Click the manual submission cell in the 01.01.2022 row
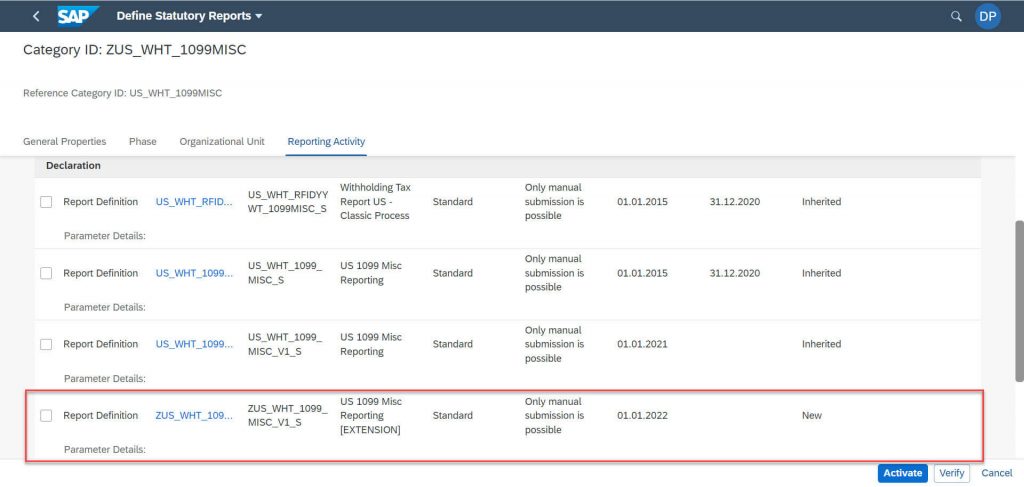The image size is (1024, 487). pyautogui.click(x=554, y=415)
